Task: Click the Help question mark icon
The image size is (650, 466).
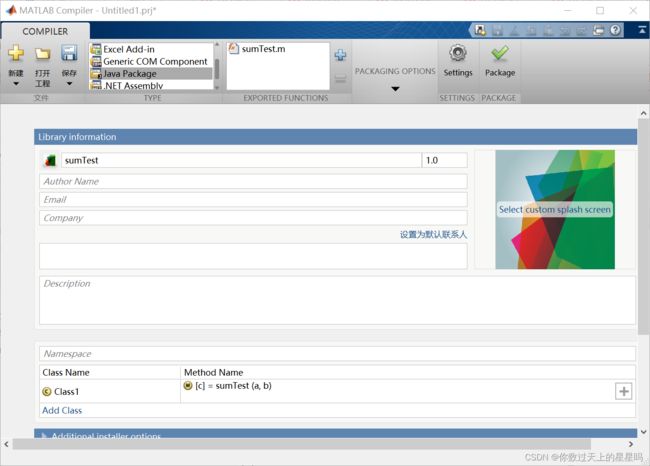Action: pos(615,30)
